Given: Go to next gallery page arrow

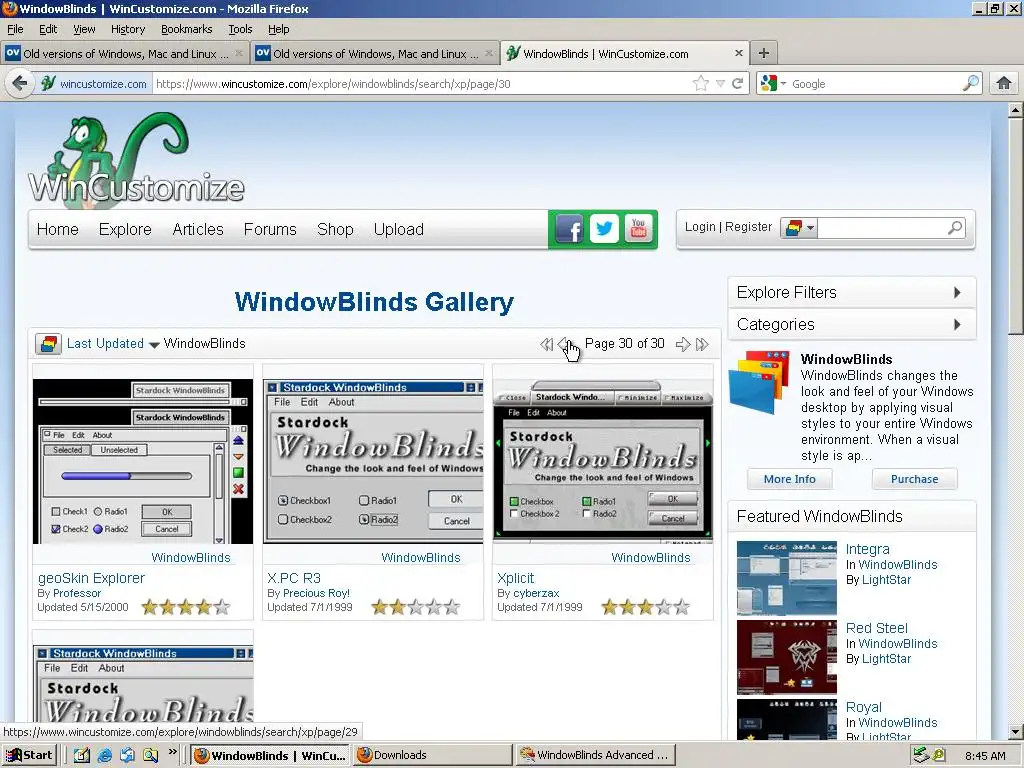Looking at the screenshot, I should [x=682, y=344].
